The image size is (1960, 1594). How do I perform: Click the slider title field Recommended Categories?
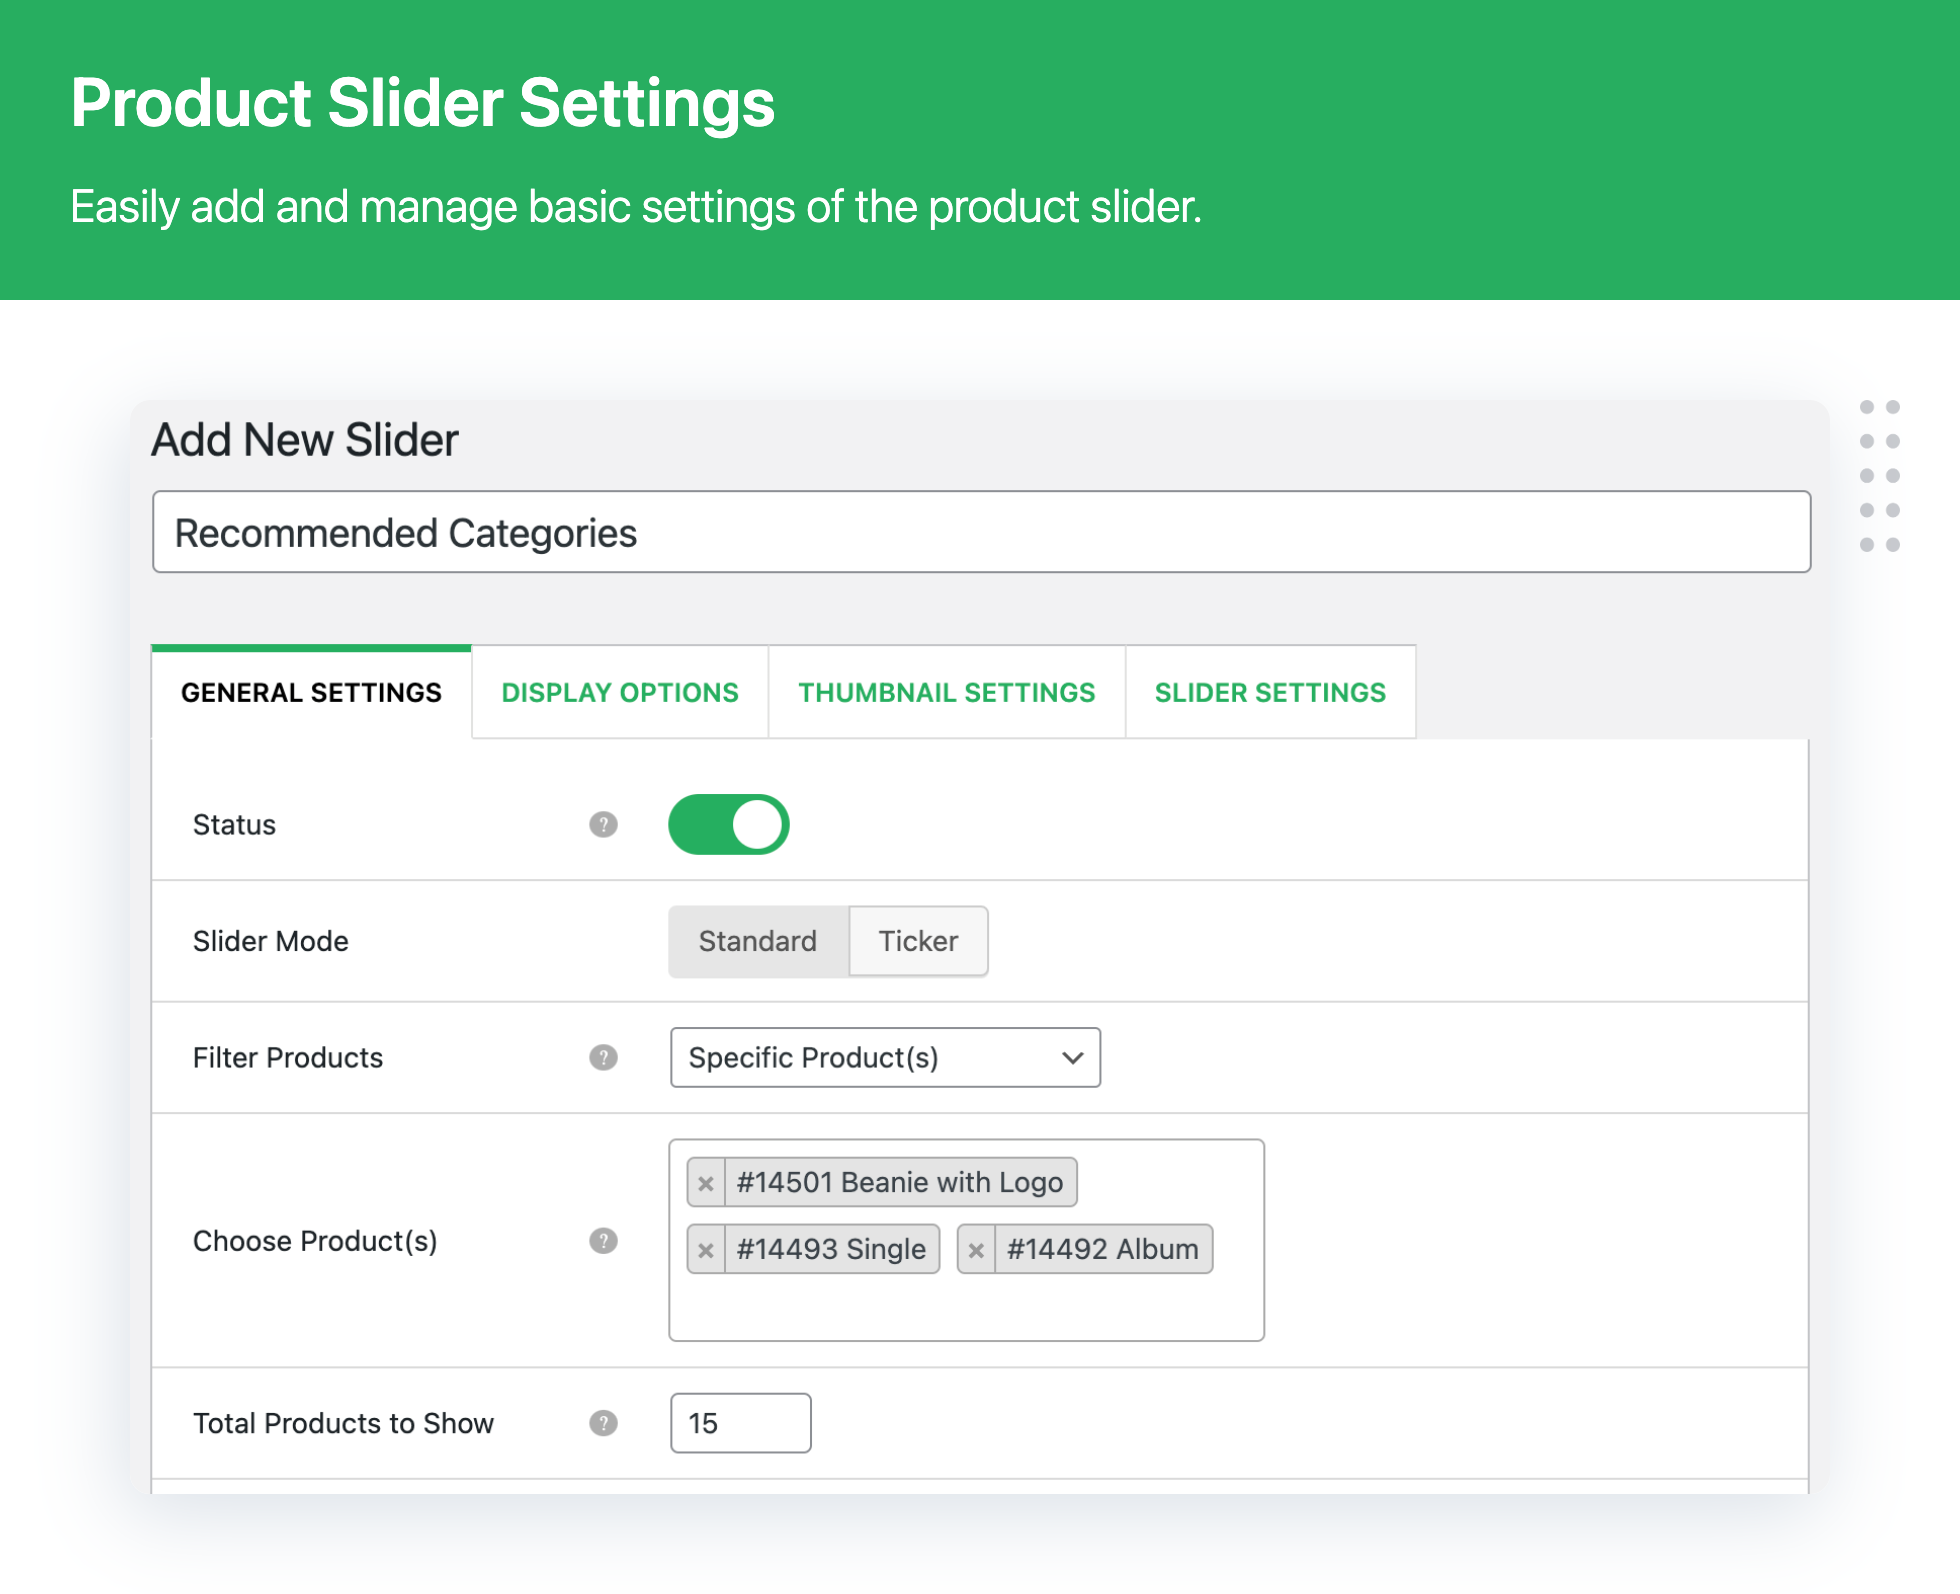[981, 532]
